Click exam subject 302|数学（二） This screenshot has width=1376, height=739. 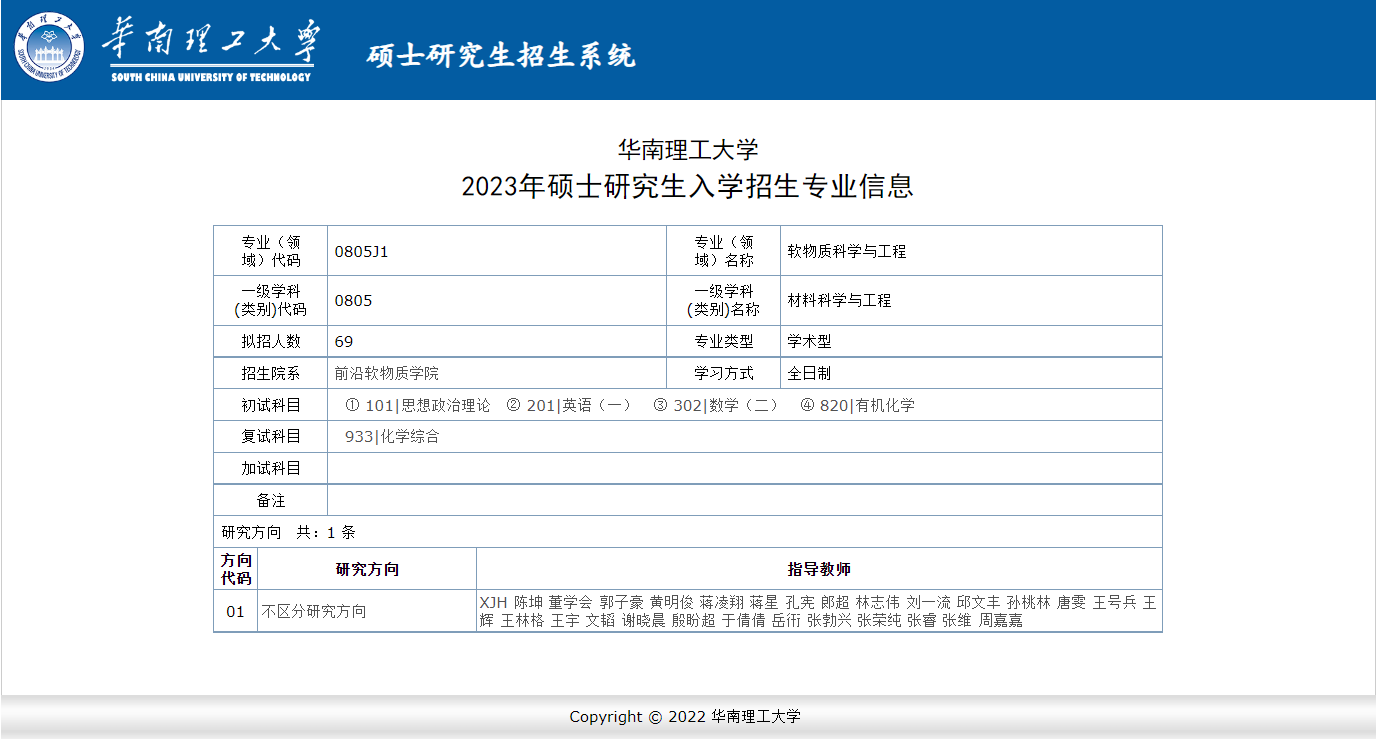(728, 405)
